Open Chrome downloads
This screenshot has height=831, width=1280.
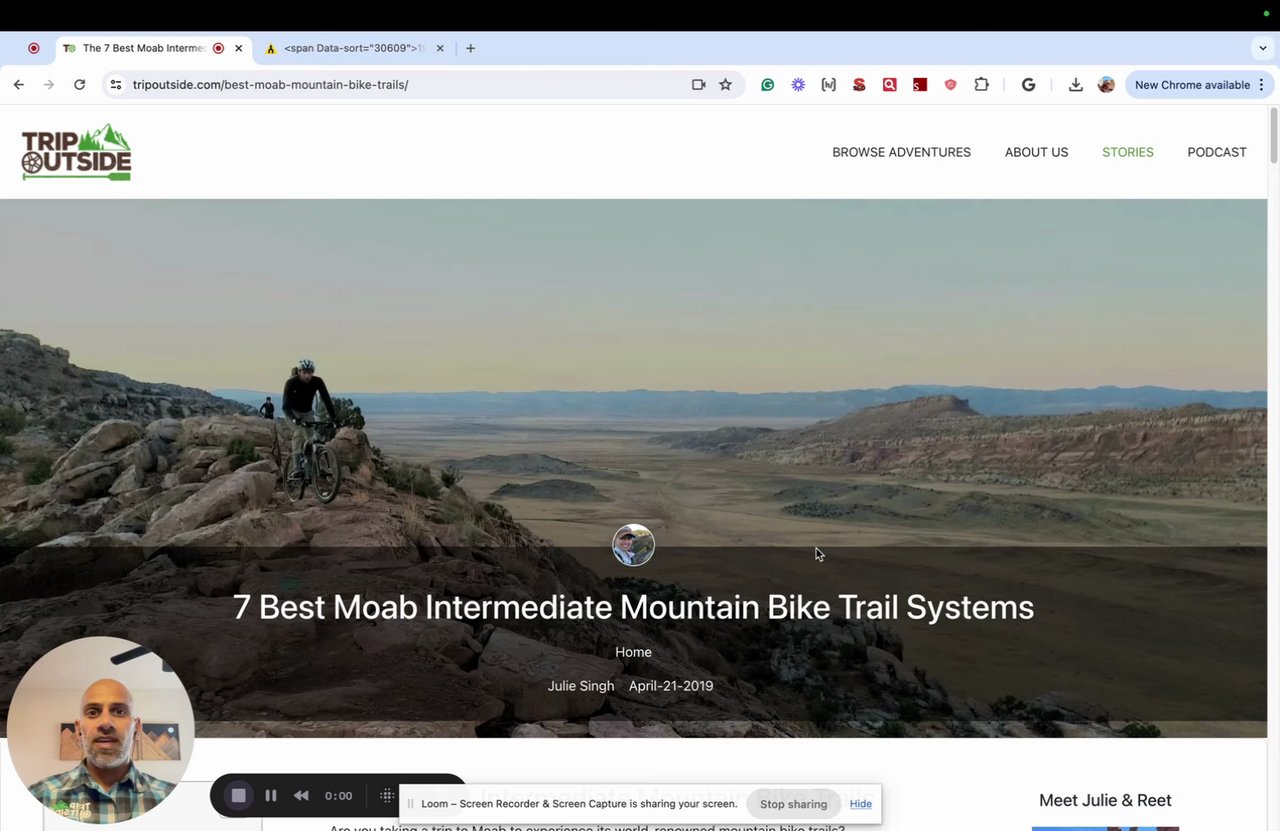pos(1076,85)
